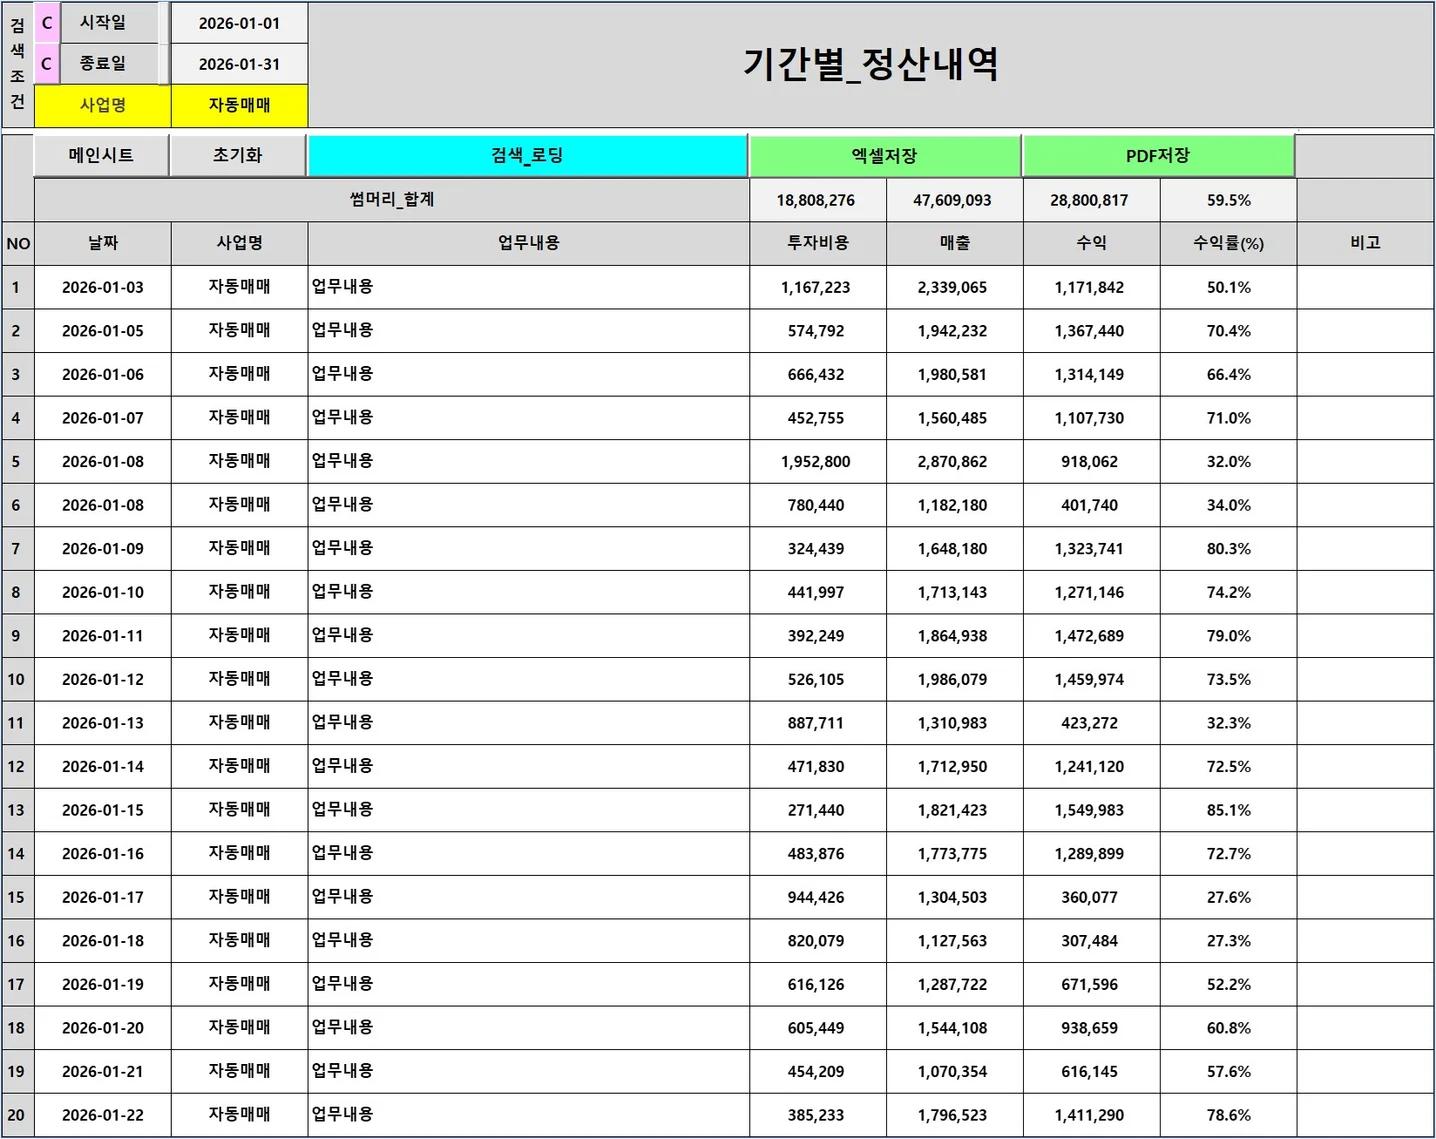Open the 자동매매 business name selector
The height and width of the screenshot is (1139, 1436).
[239, 104]
